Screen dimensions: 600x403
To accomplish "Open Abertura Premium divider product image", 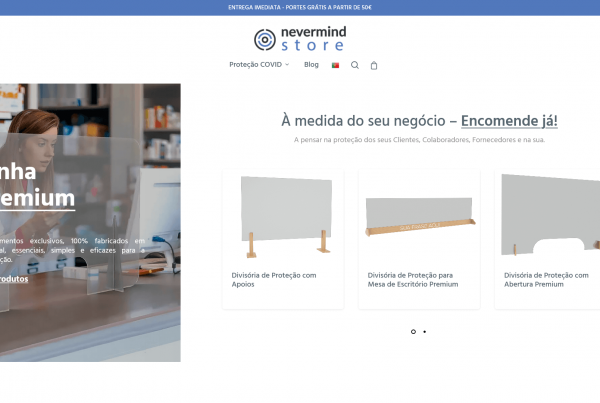I will coord(550,215).
